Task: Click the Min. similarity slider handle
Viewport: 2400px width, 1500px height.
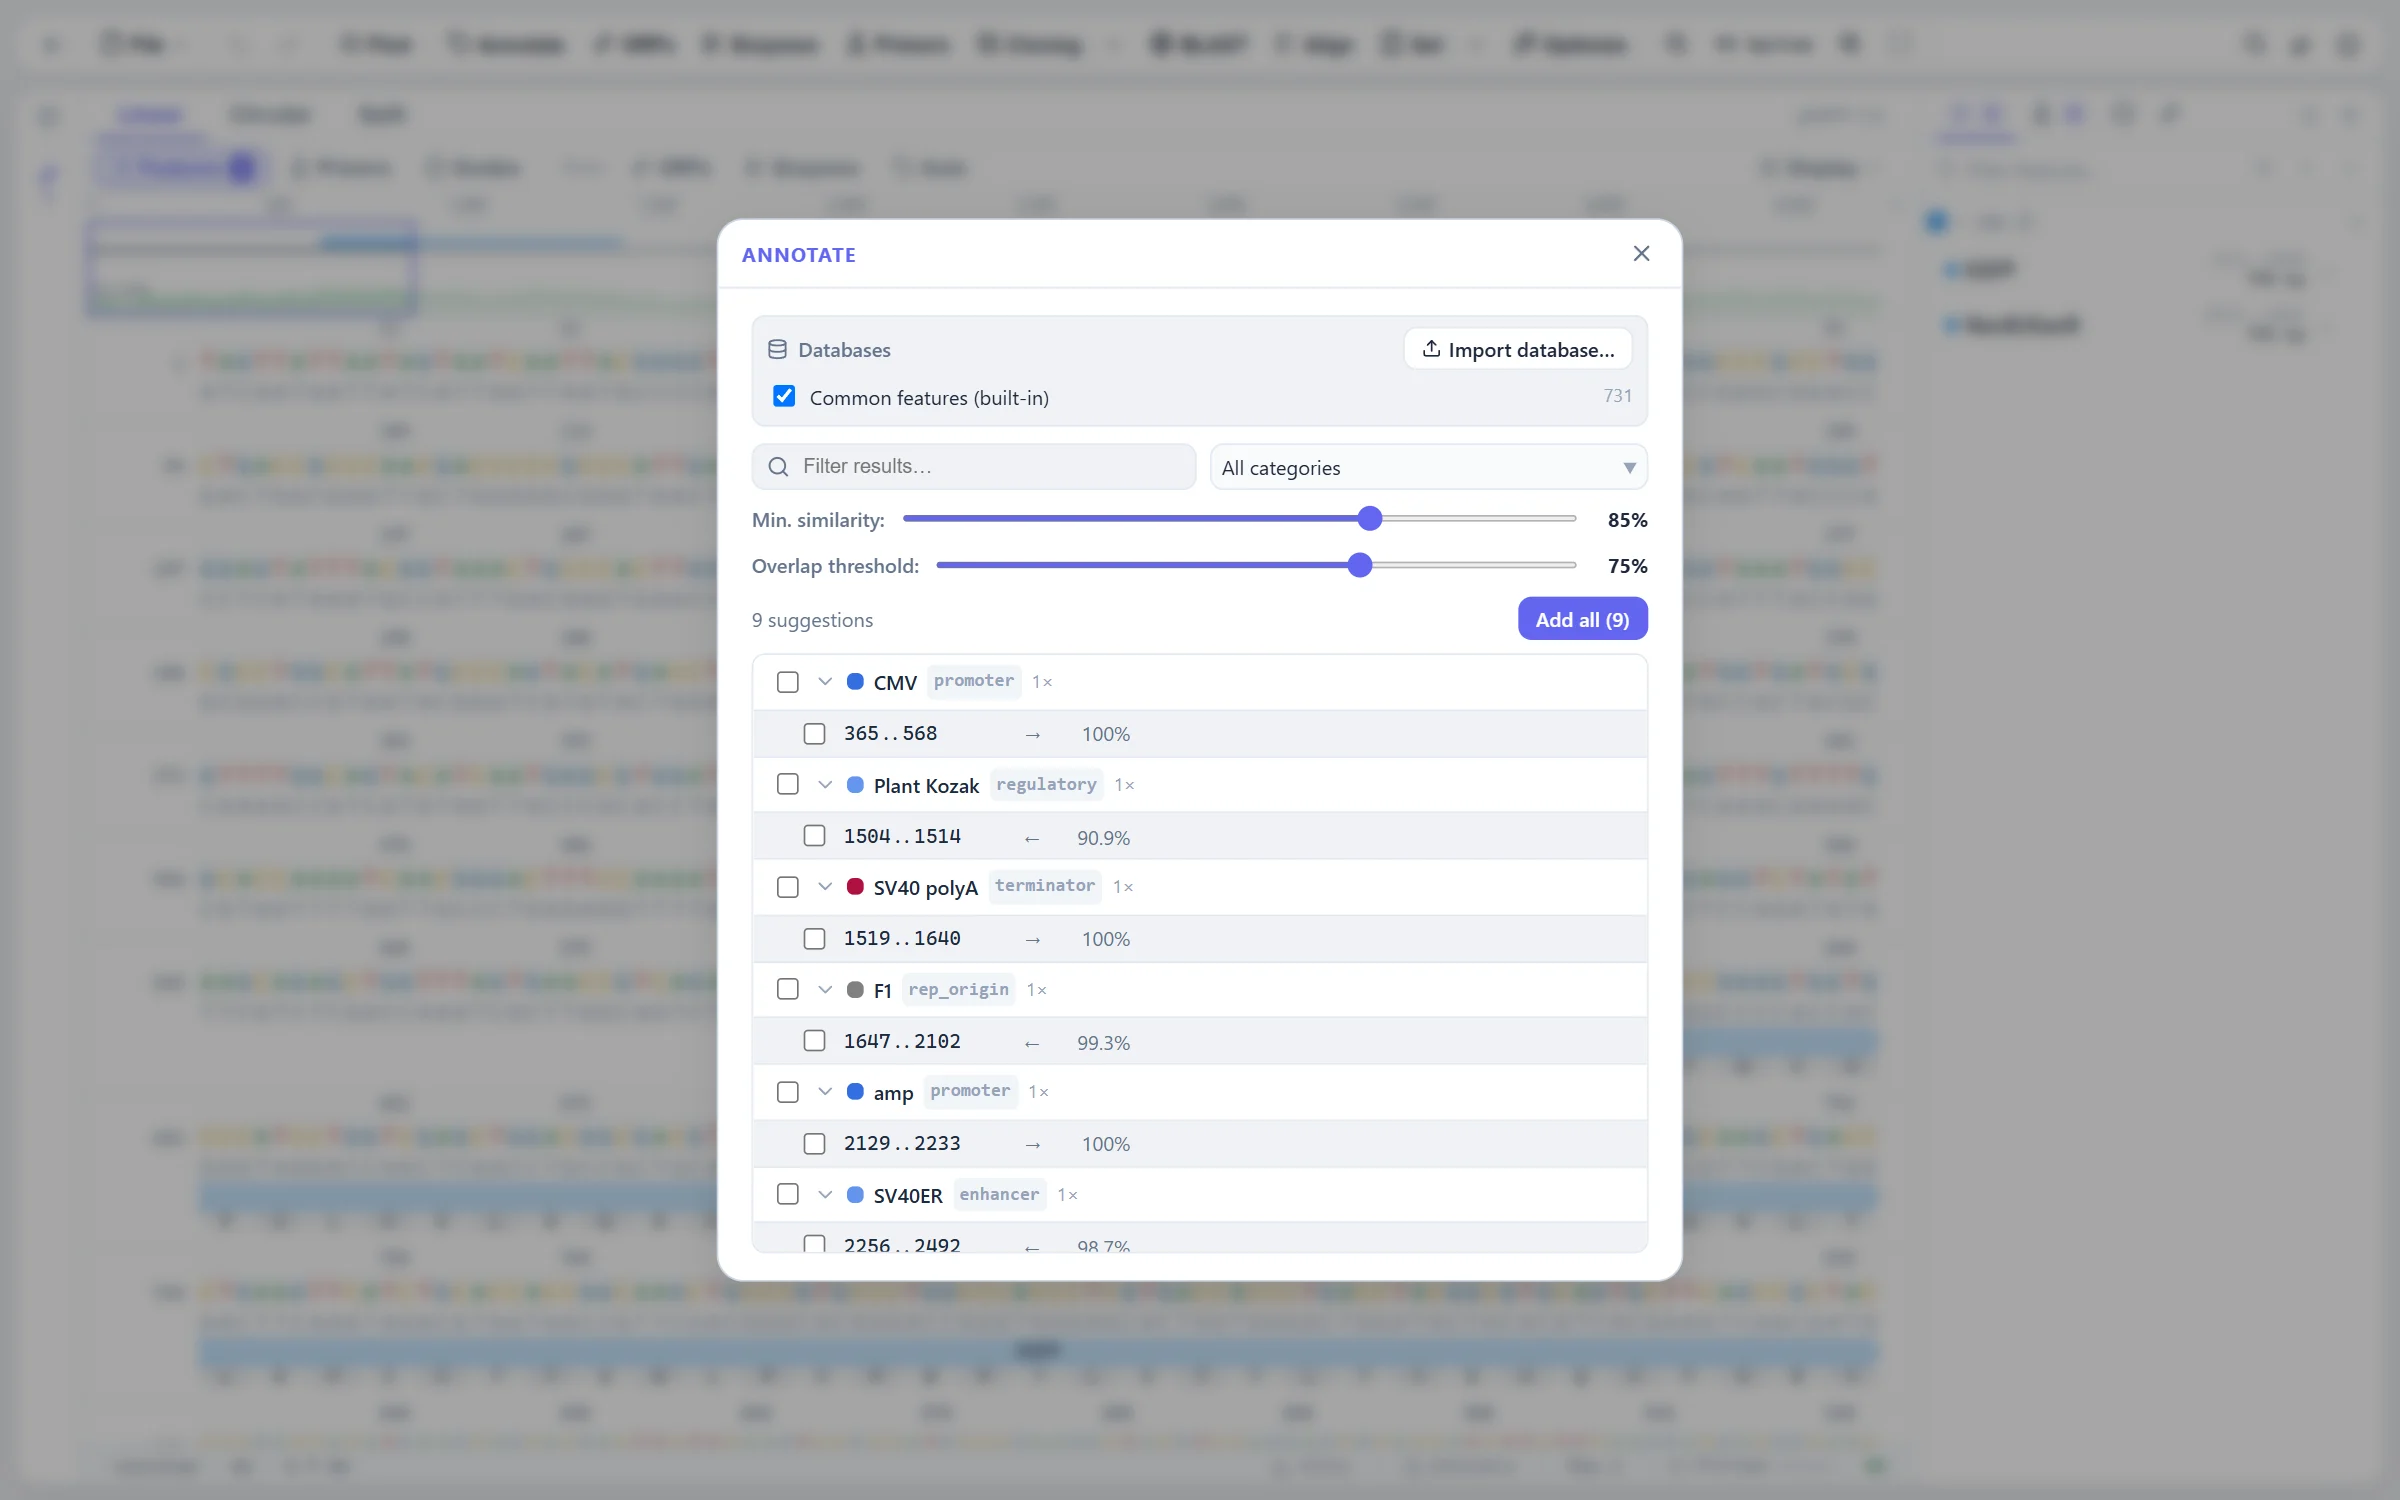Action: point(1370,519)
